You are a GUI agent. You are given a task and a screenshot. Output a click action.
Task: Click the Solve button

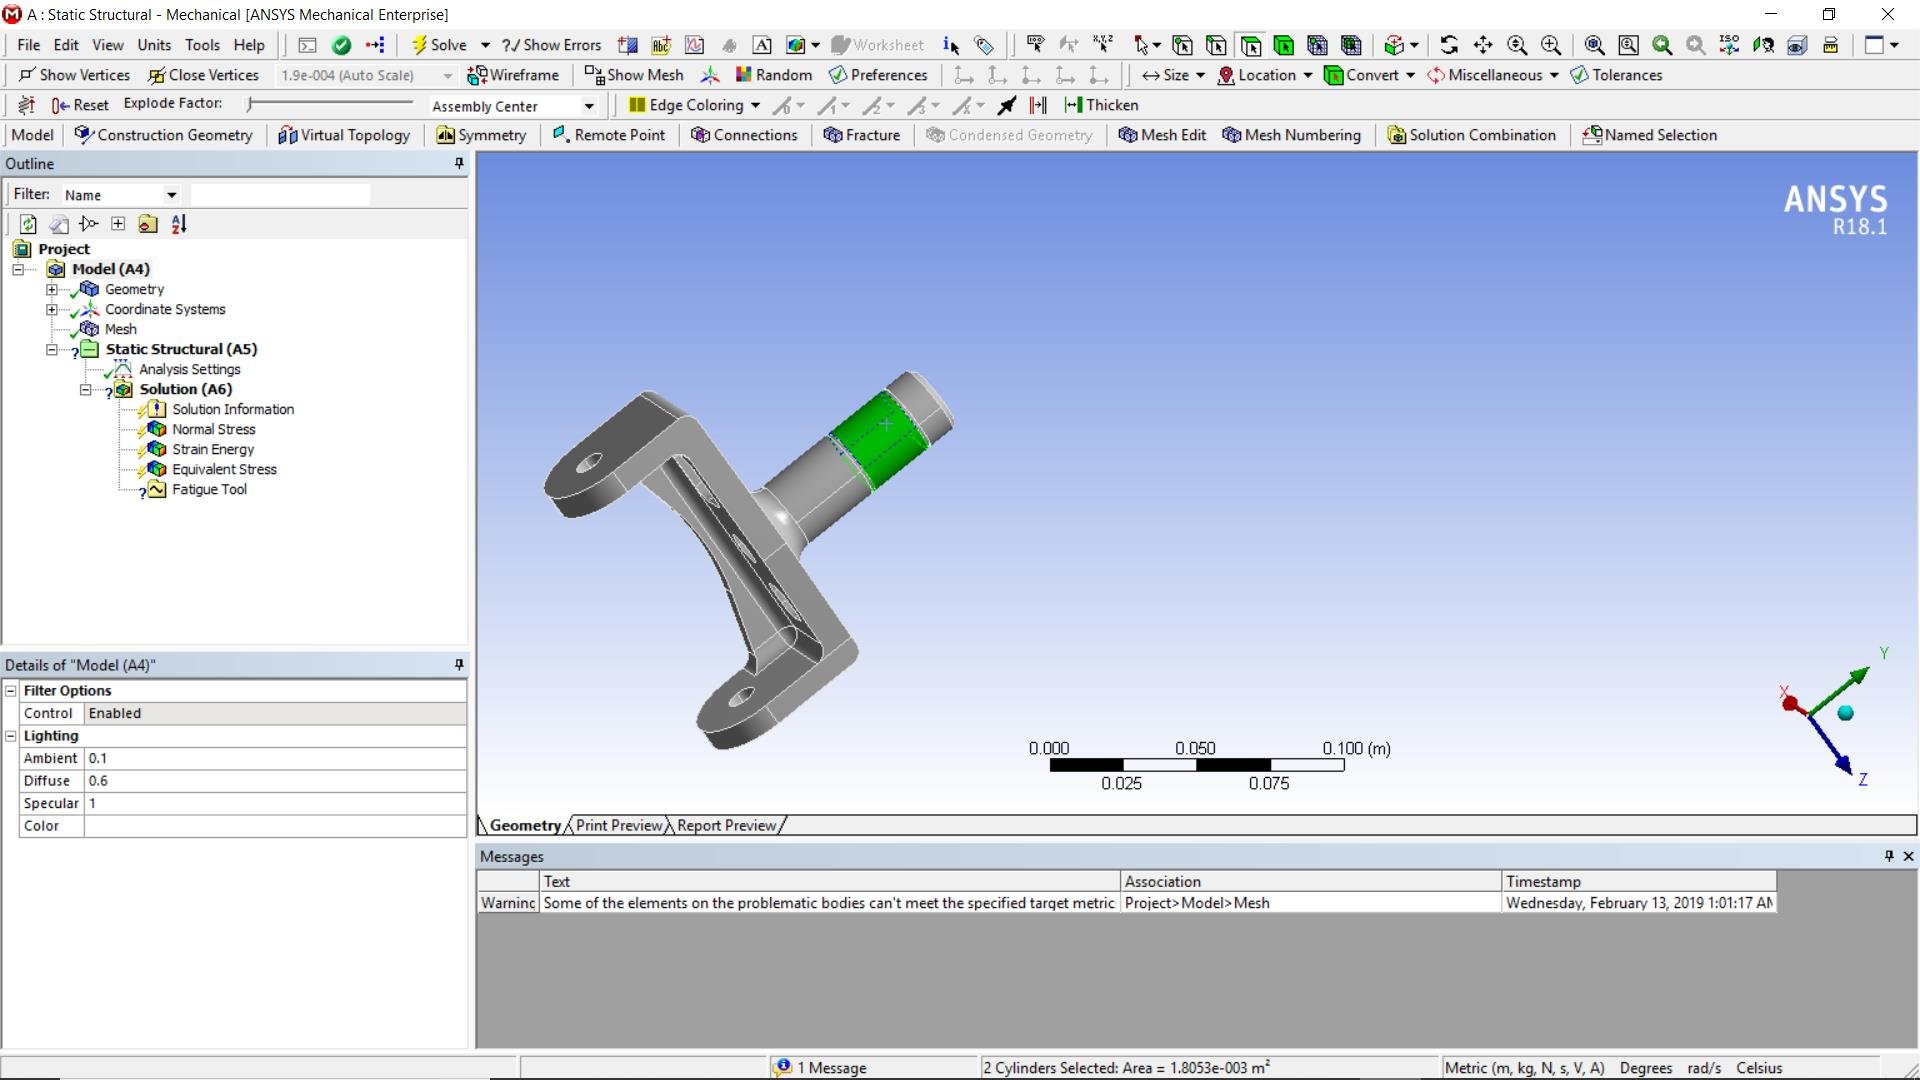click(x=439, y=45)
